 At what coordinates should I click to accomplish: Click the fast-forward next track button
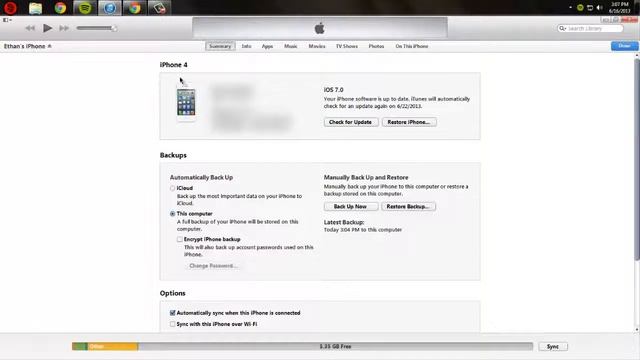(64, 28)
